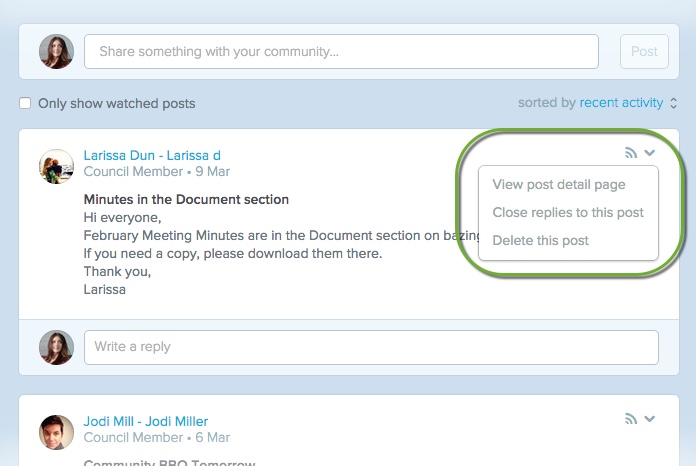Viewport: 696px width, 466px height.
Task: Collapse the chevron menu on Larissa's post
Action: tap(650, 153)
